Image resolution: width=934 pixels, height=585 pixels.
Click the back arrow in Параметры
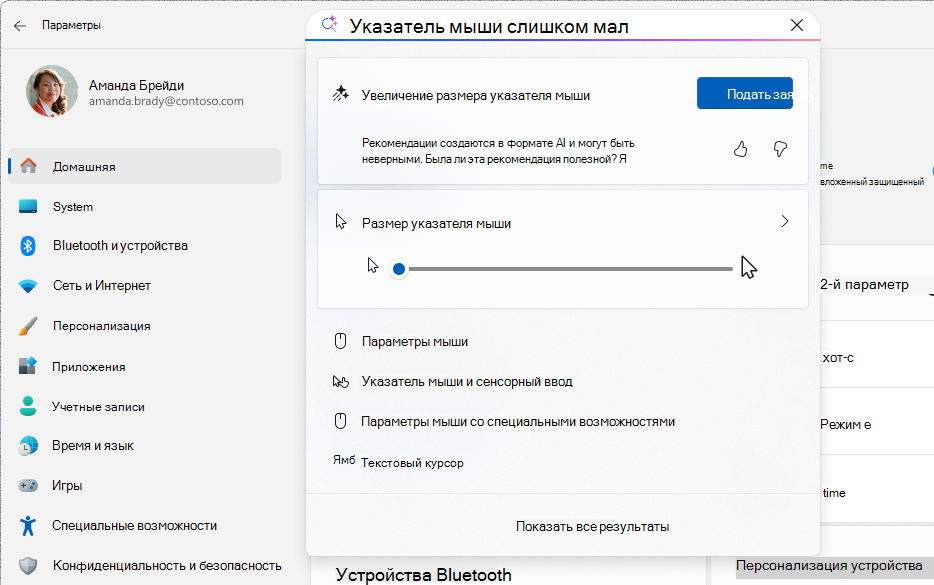pyautogui.click(x=20, y=25)
